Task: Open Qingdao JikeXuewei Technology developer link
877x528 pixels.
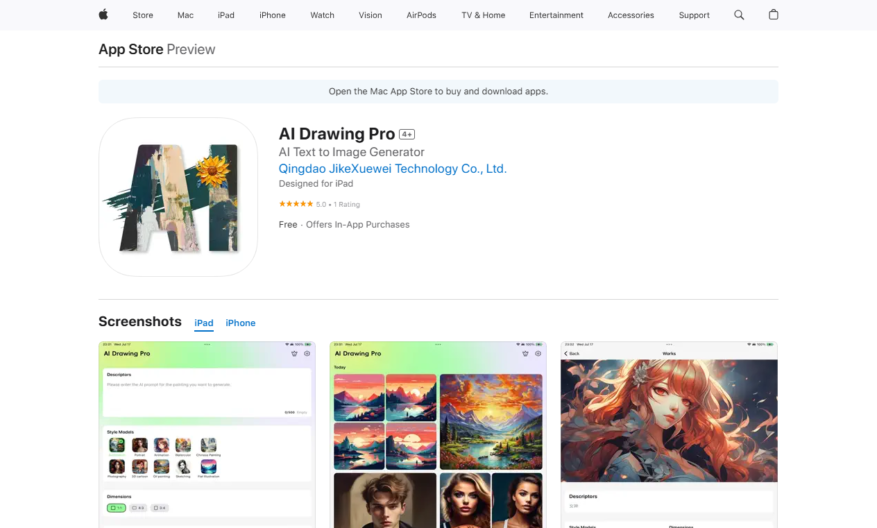Action: click(x=393, y=168)
